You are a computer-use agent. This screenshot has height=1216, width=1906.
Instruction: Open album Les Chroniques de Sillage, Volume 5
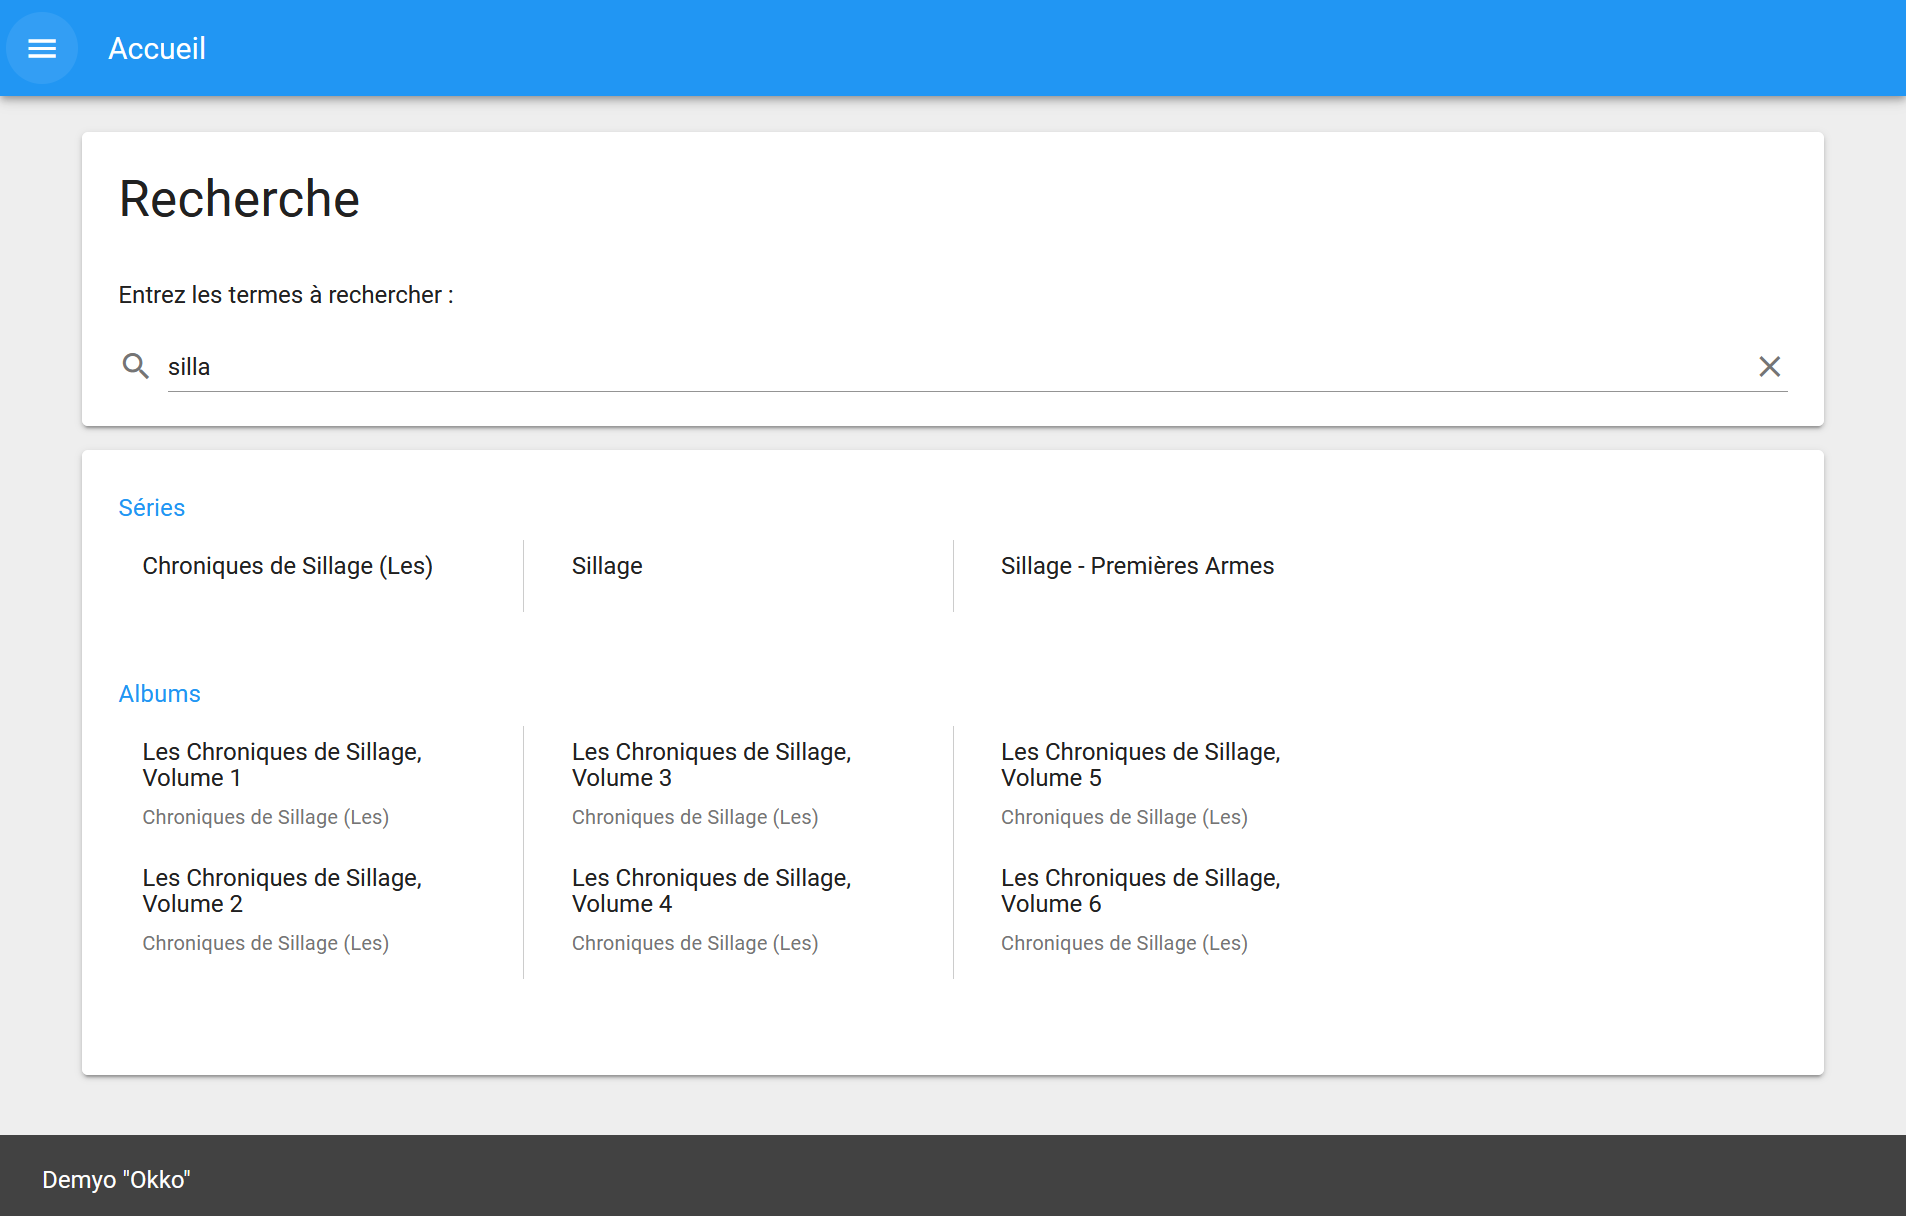[1140, 765]
